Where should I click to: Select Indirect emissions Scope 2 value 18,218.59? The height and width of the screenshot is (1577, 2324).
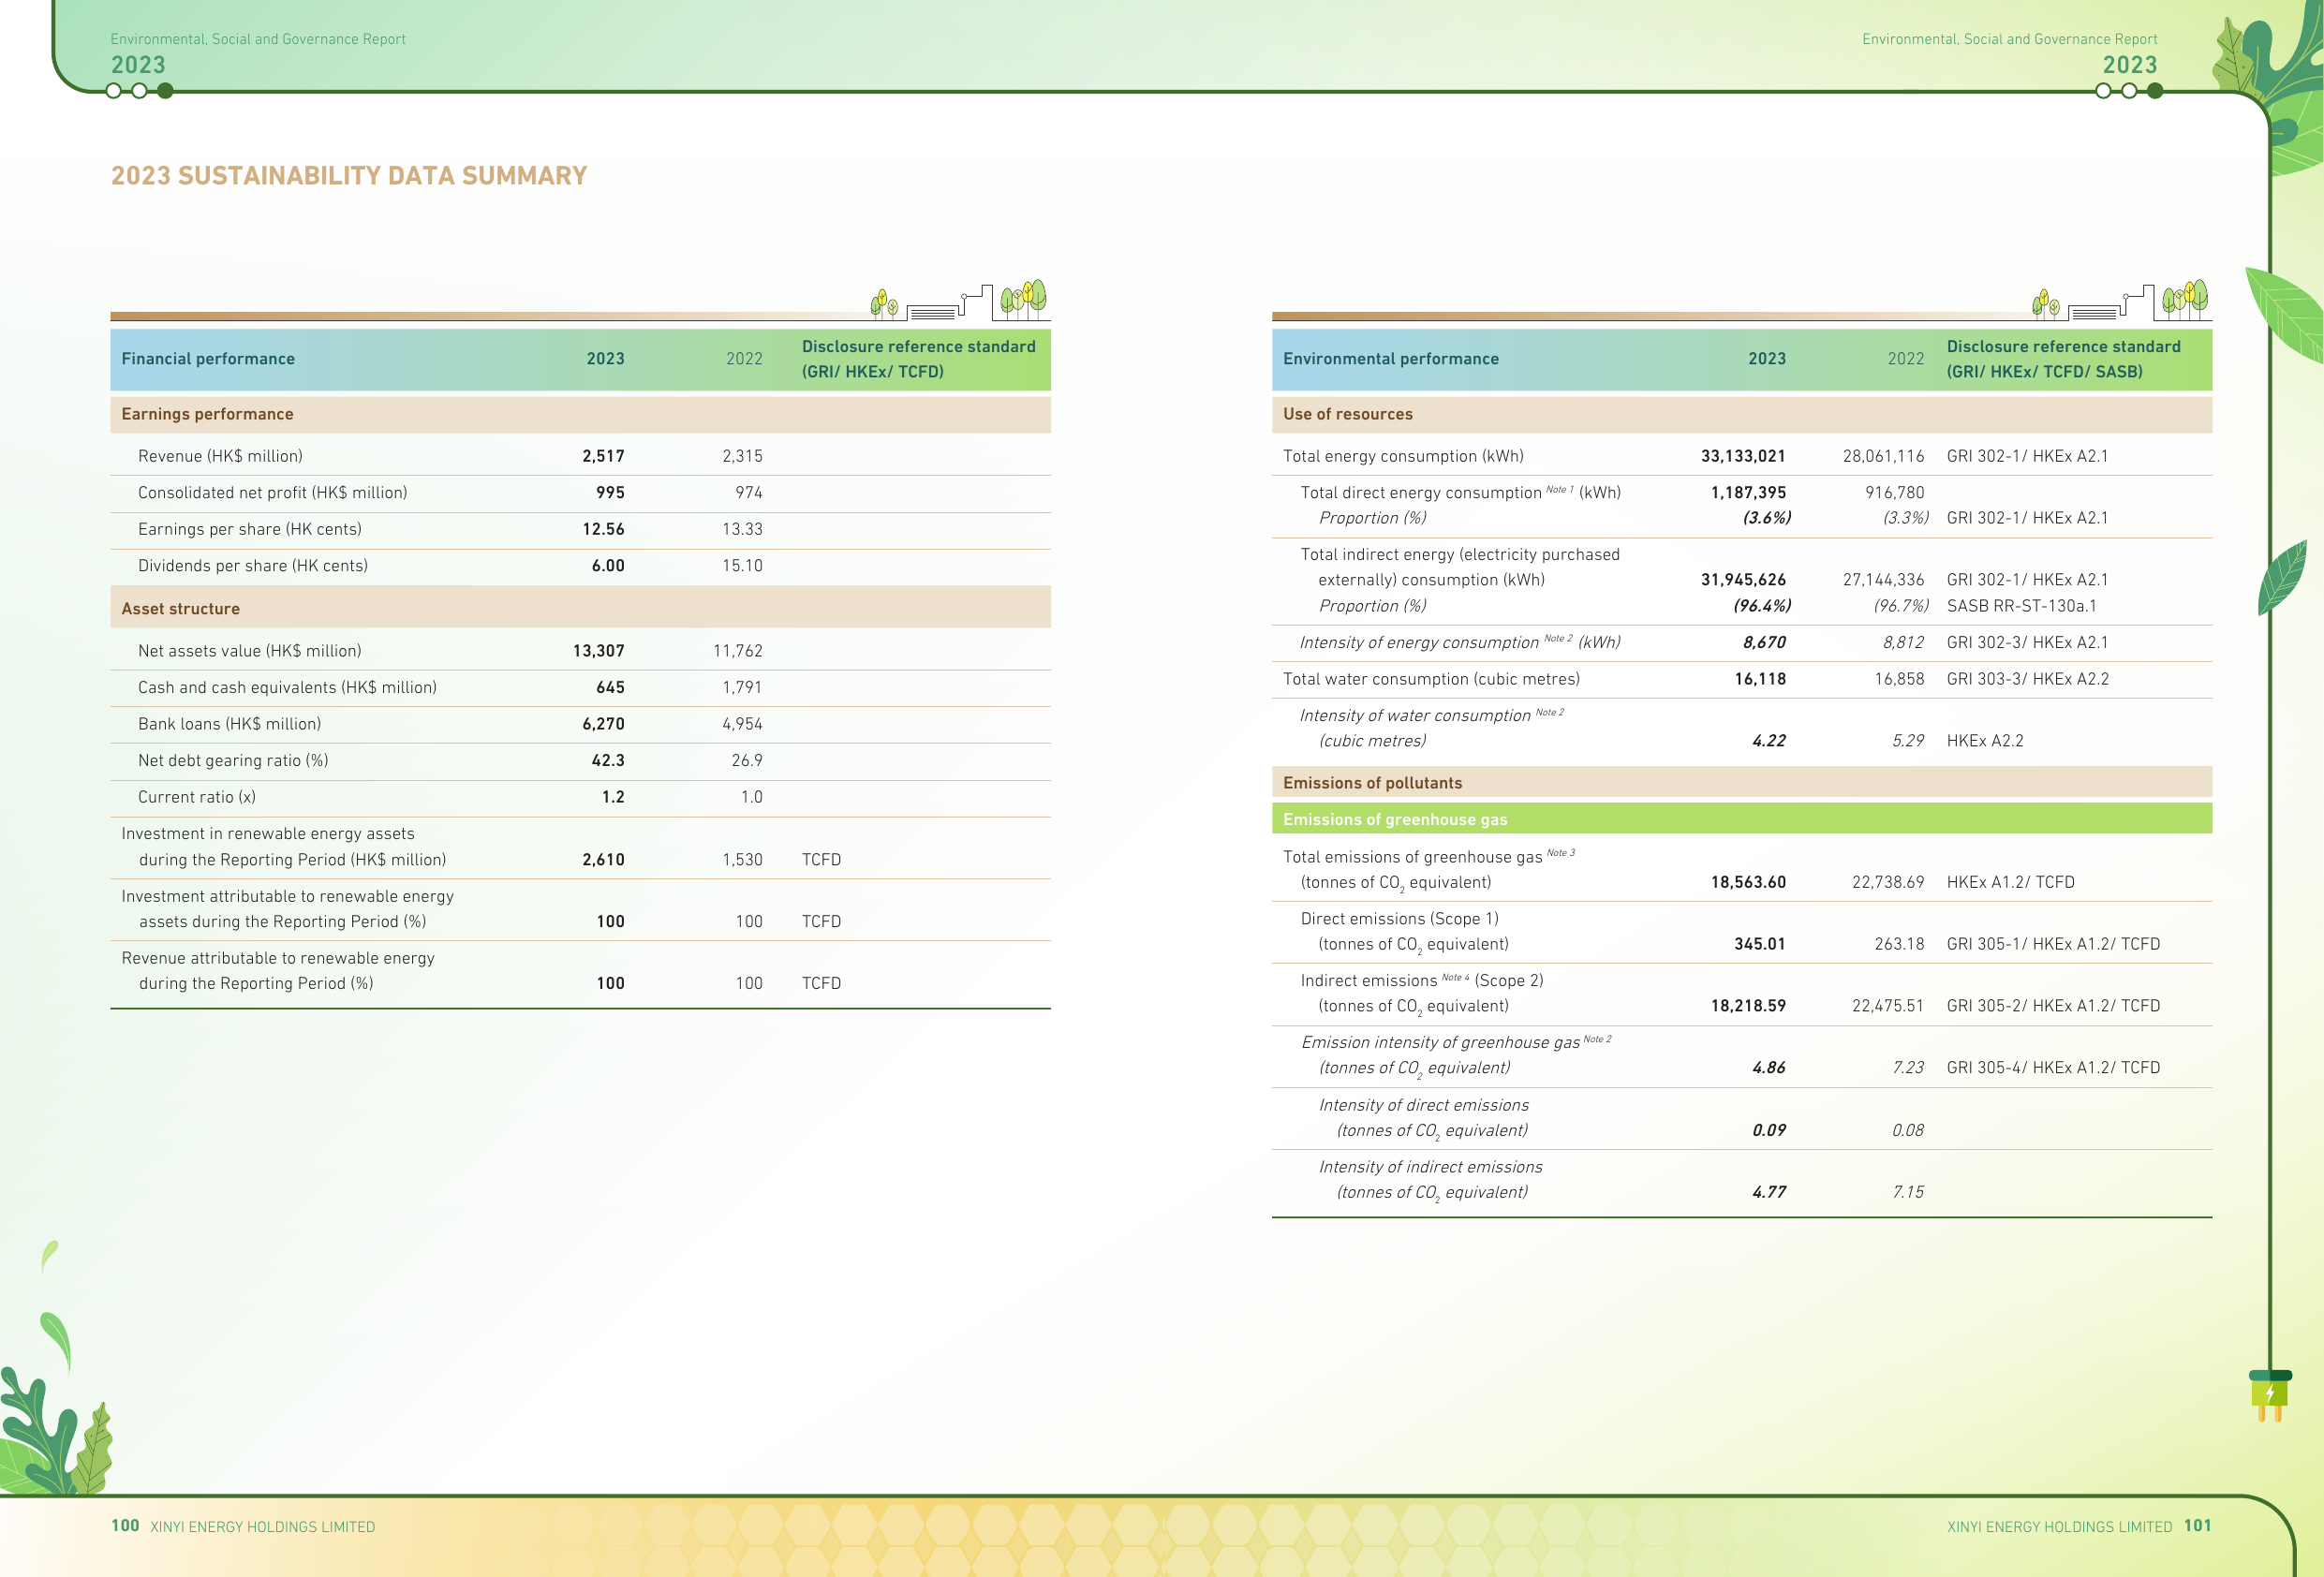coord(1748,1006)
